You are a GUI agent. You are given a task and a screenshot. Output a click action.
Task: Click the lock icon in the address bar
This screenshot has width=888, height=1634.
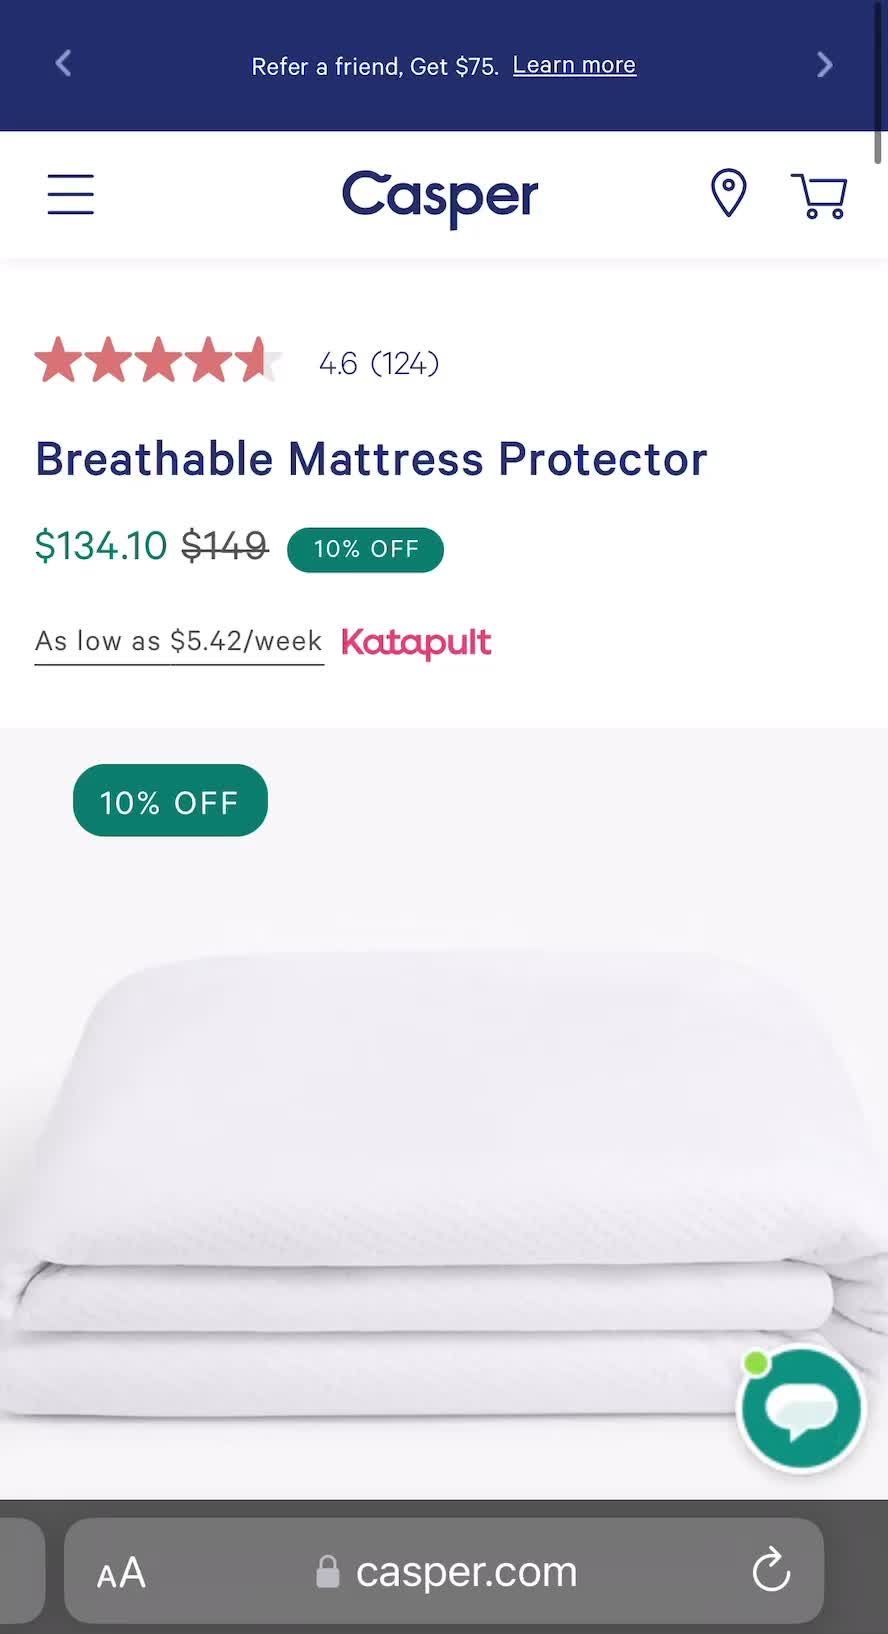[x=327, y=1571]
